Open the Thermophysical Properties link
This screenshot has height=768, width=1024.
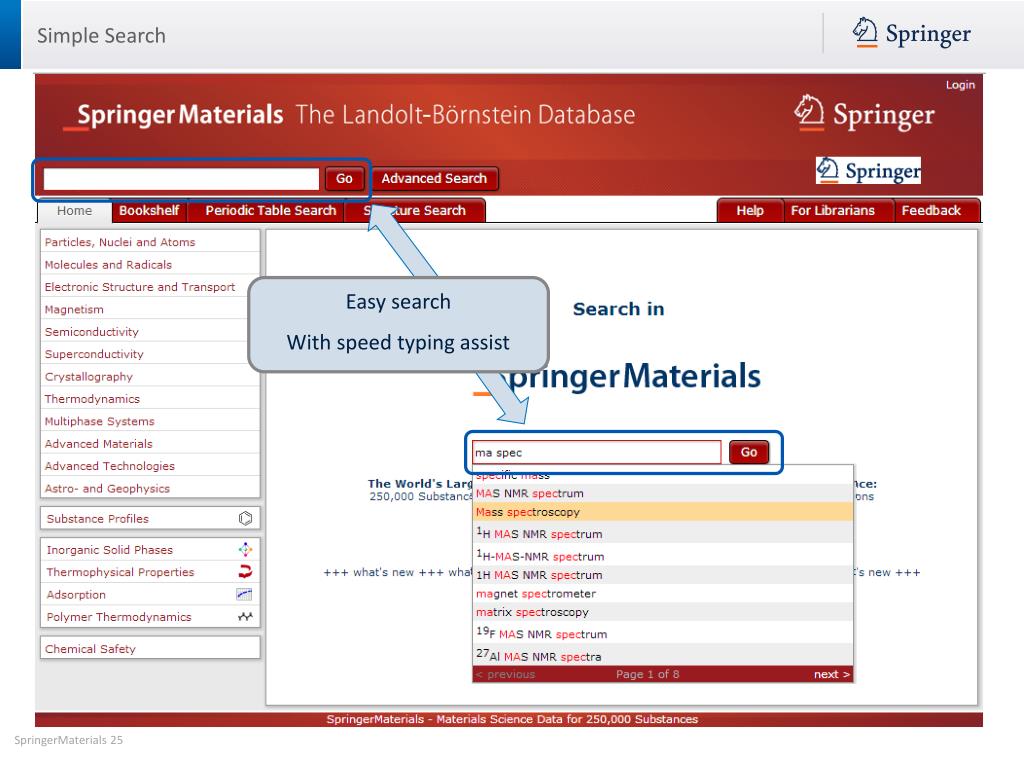120,572
